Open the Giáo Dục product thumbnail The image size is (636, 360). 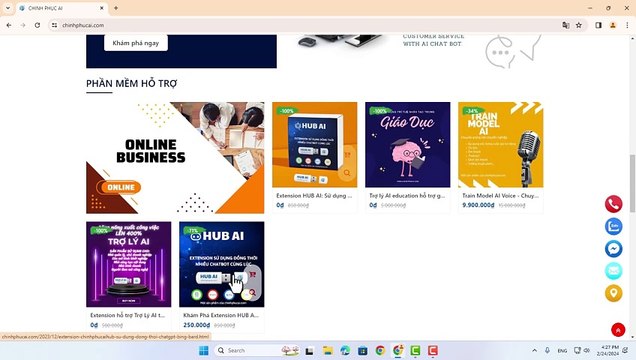pyautogui.click(x=408, y=145)
